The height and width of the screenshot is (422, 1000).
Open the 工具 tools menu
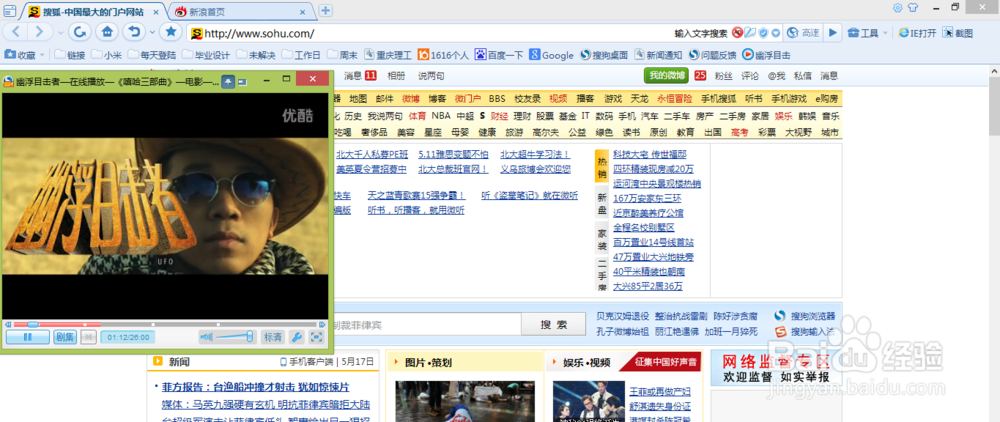coord(867,33)
